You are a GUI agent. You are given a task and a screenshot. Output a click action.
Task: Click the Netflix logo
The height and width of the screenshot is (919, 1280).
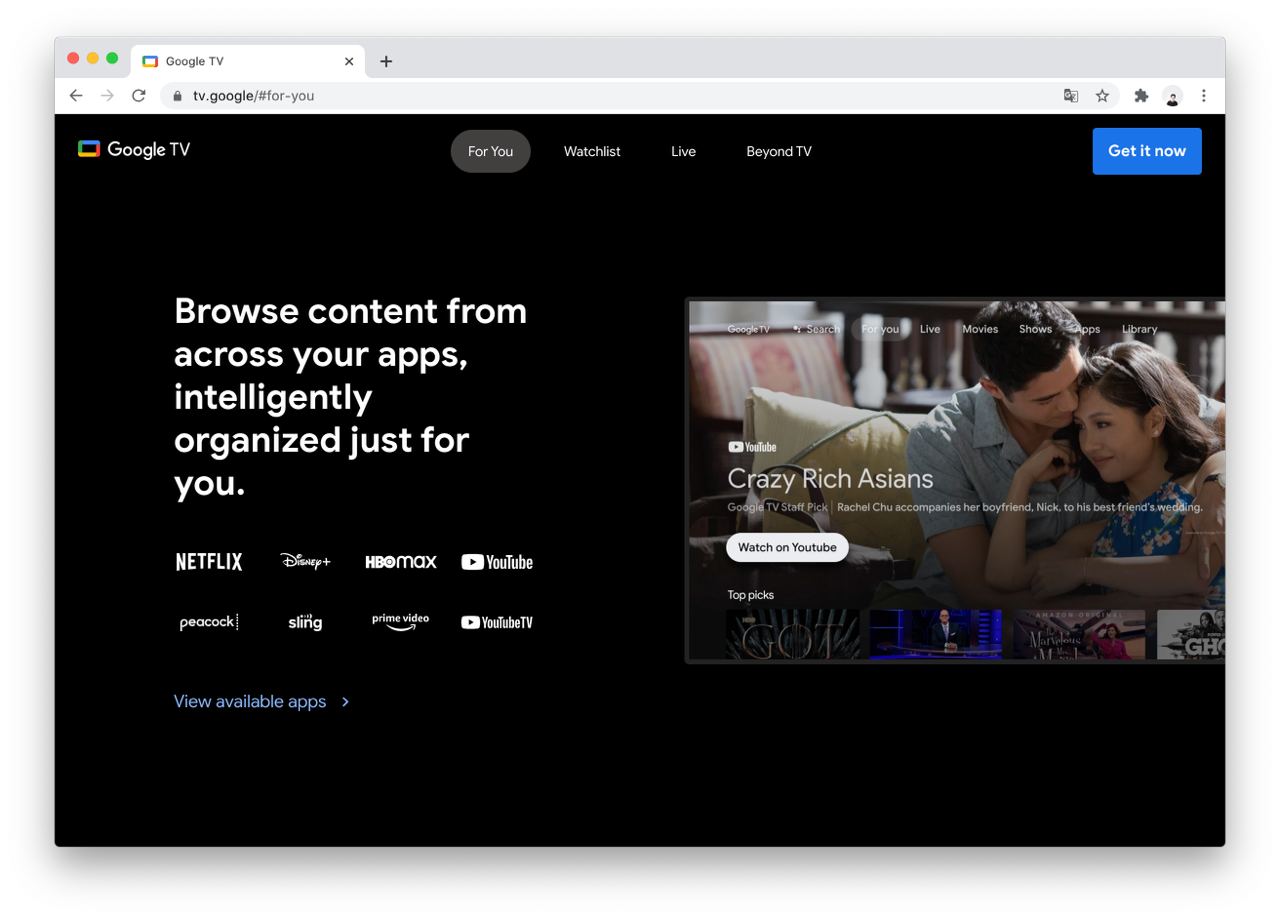(209, 562)
